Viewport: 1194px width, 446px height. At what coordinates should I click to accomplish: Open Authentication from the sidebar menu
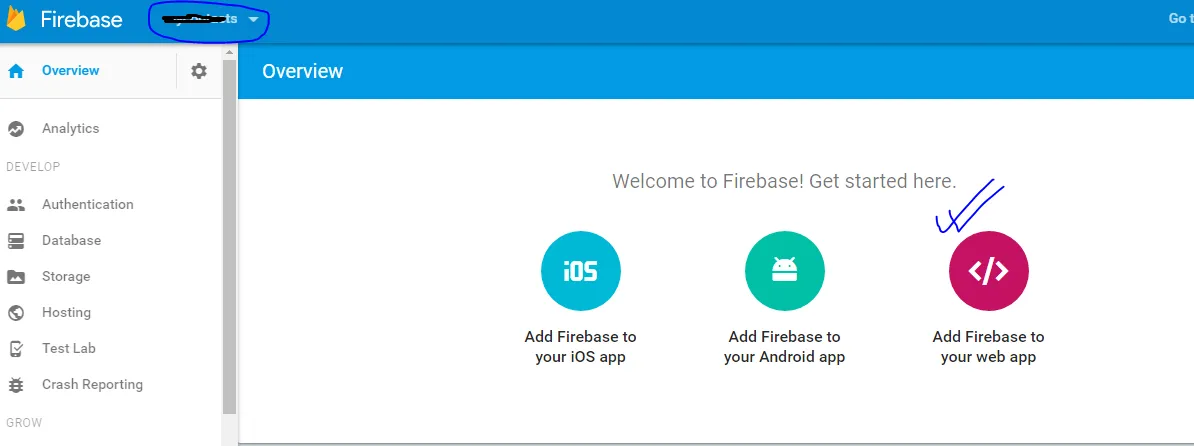[x=88, y=205]
